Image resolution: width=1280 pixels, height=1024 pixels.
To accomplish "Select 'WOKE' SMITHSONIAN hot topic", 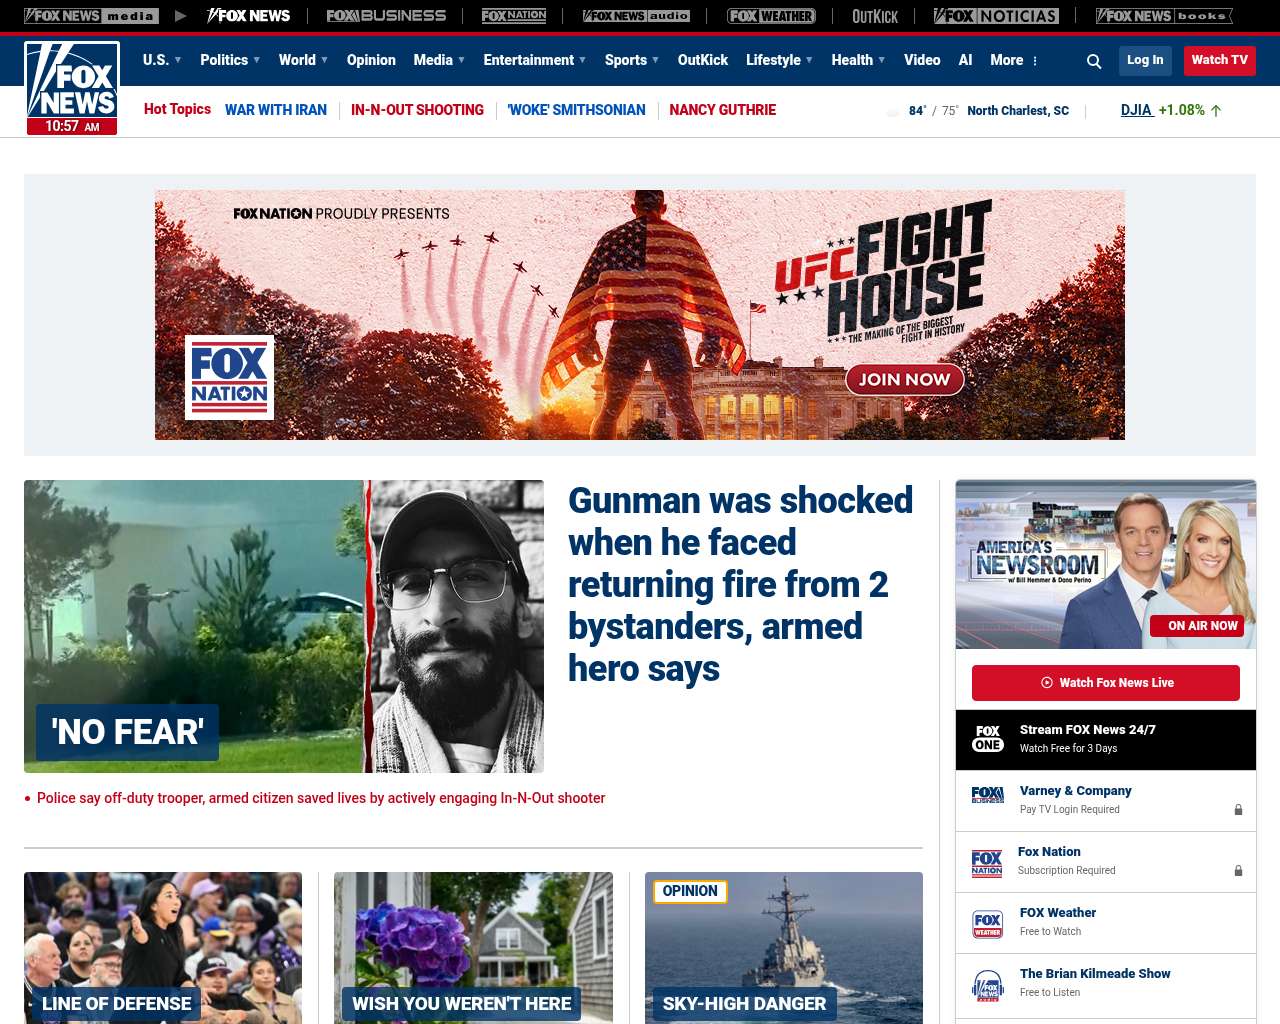I will click(576, 110).
